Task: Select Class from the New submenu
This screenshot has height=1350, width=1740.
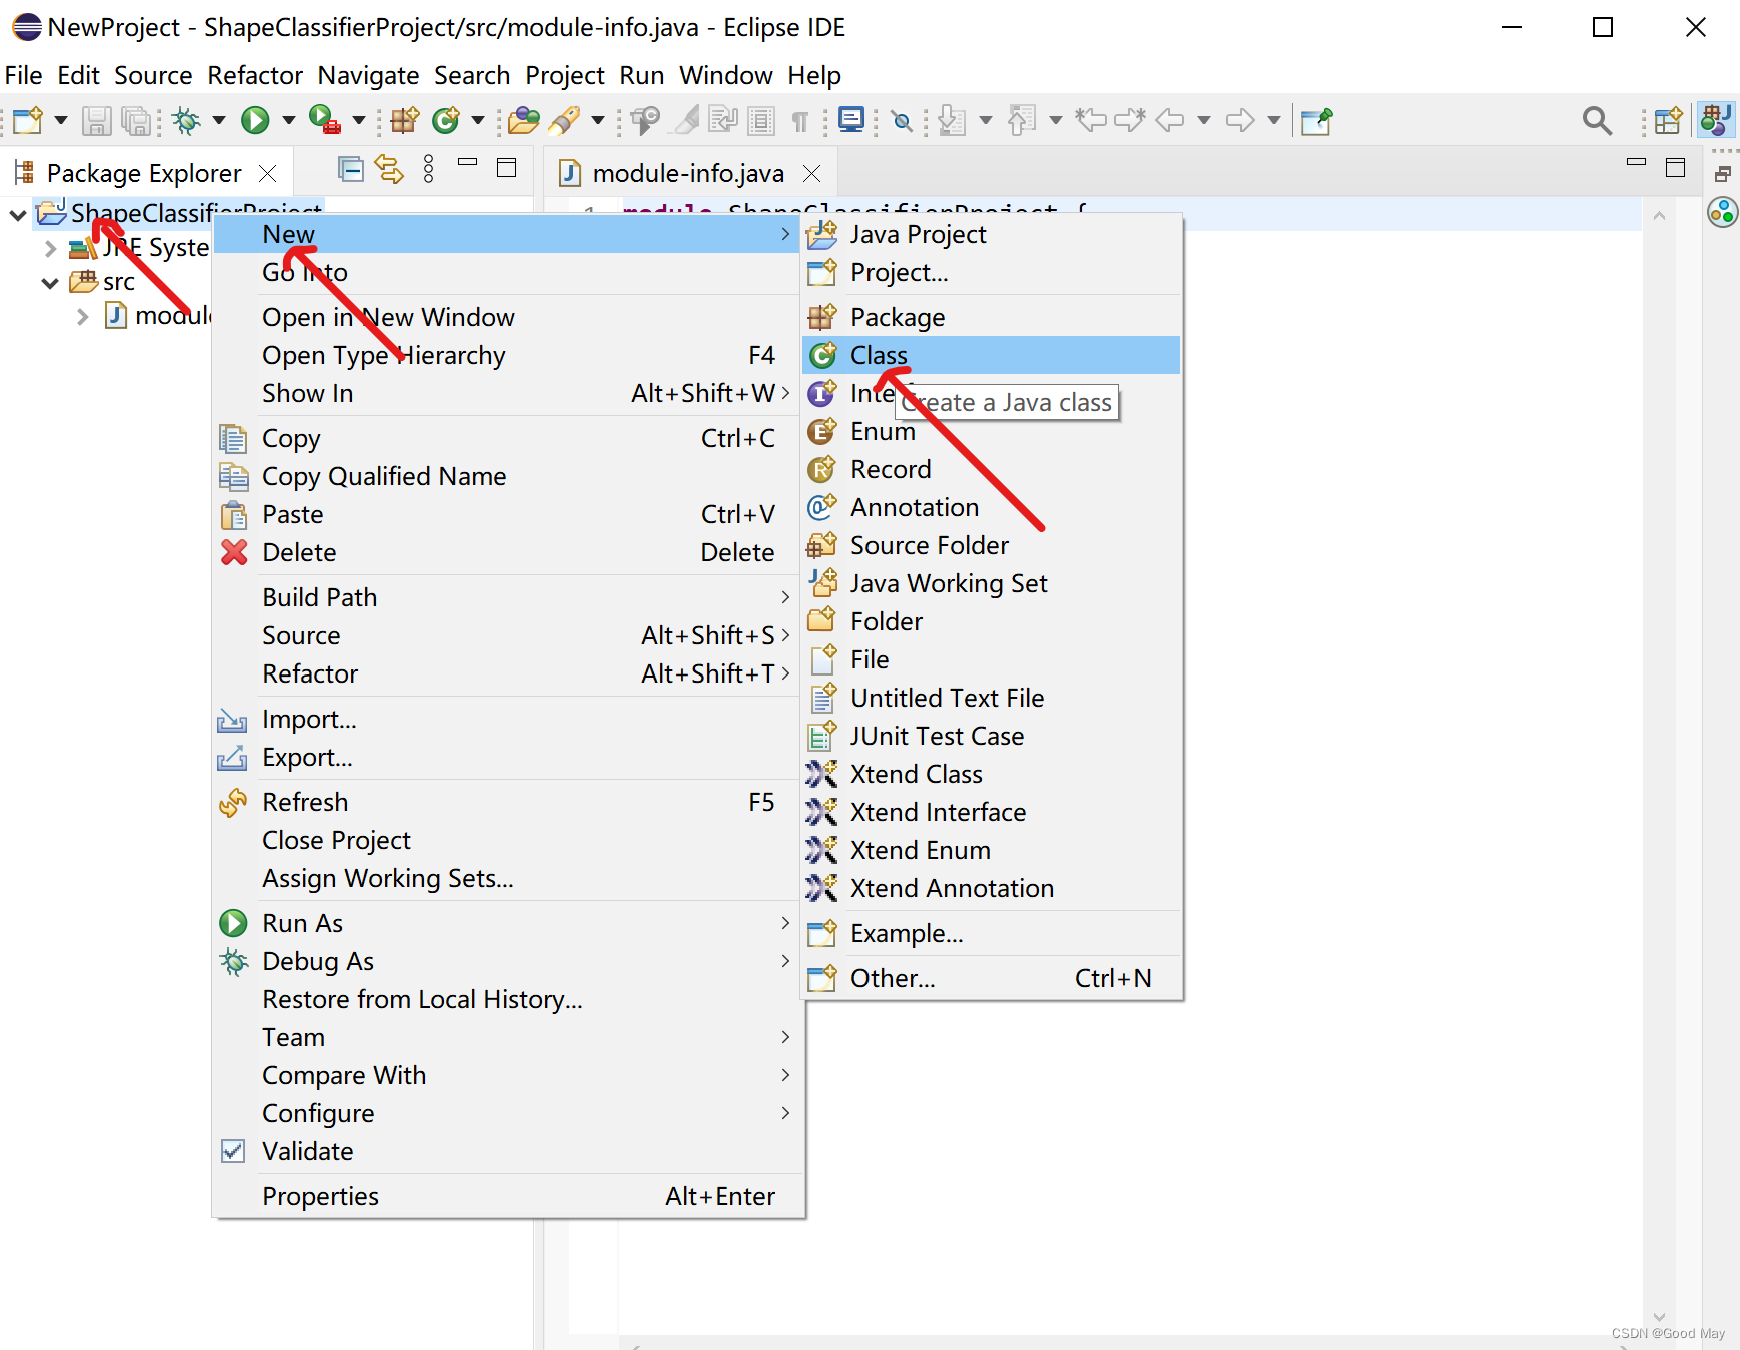Action: [991, 355]
